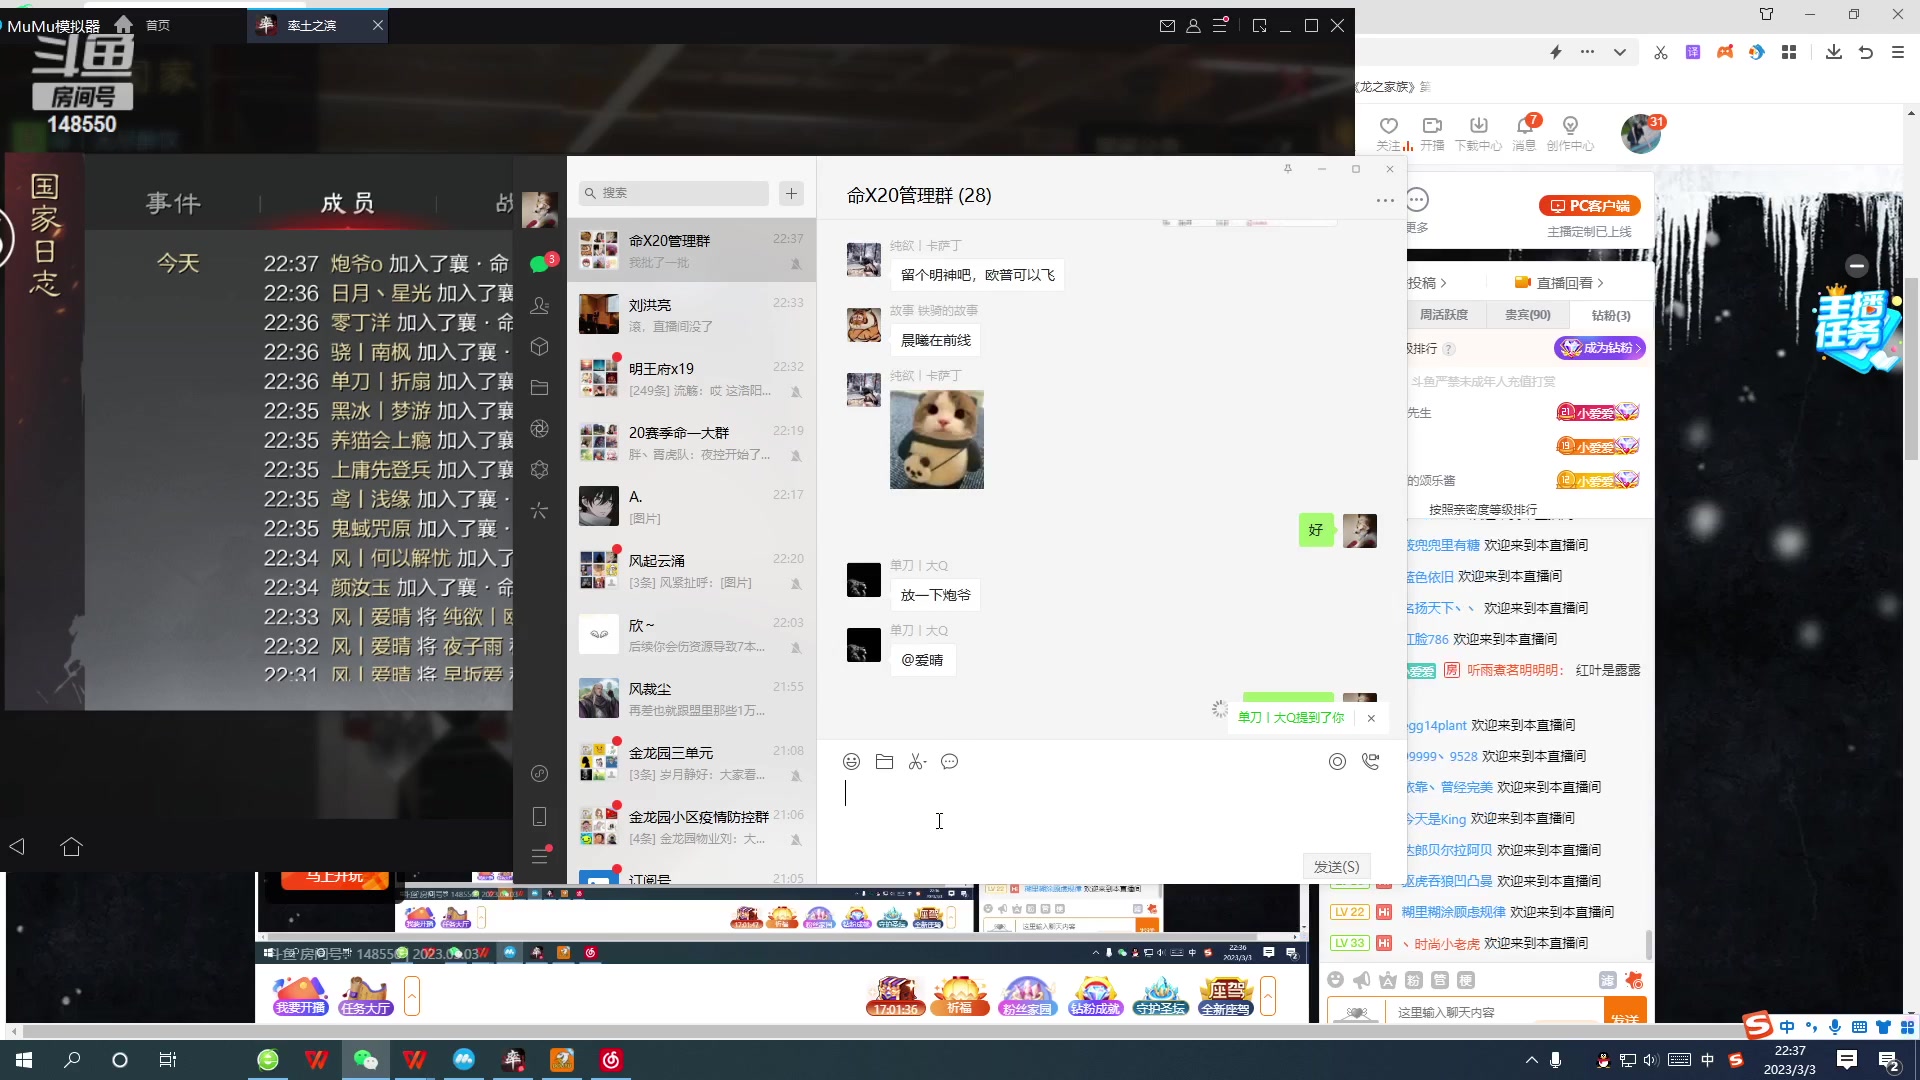Click the WeChat 搜索 search field
The image size is (1920, 1080).
coord(674,193)
